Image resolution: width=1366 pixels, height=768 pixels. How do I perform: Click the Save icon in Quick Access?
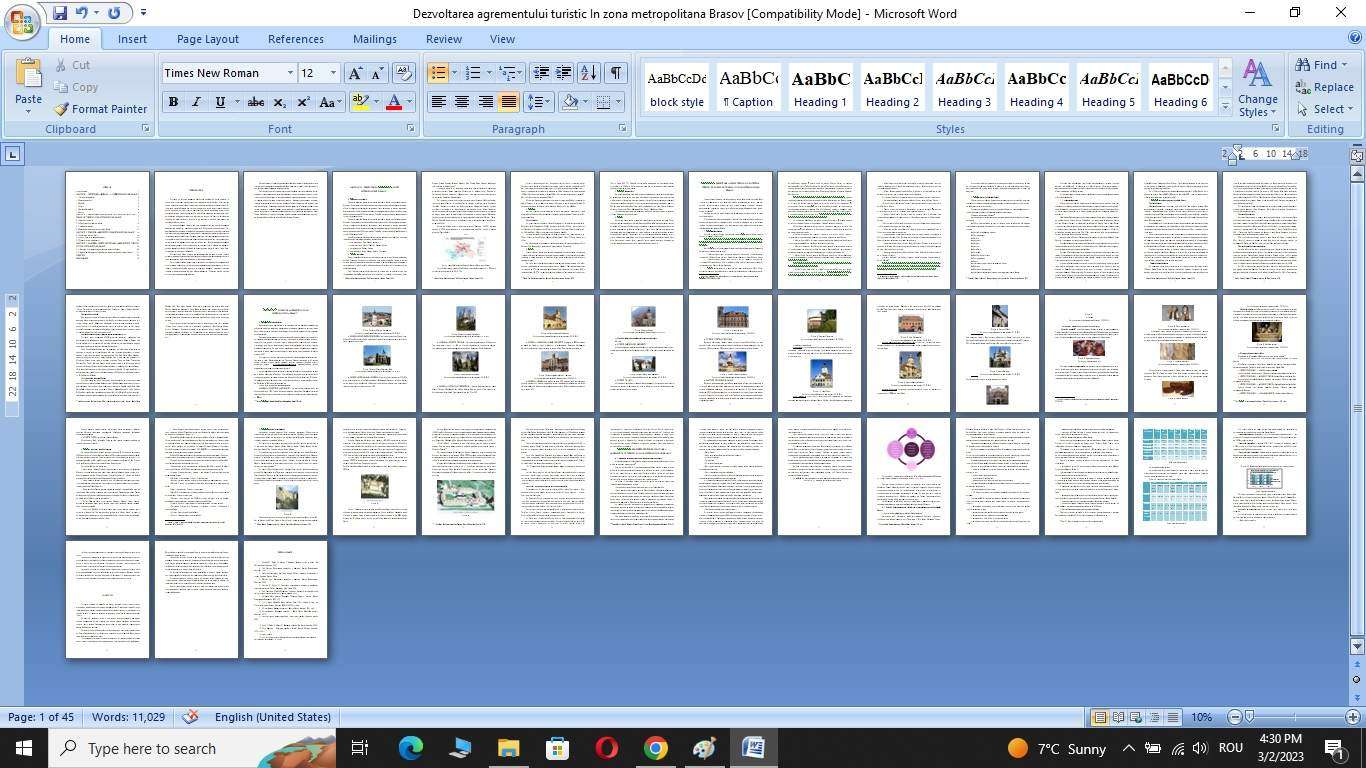coord(60,13)
